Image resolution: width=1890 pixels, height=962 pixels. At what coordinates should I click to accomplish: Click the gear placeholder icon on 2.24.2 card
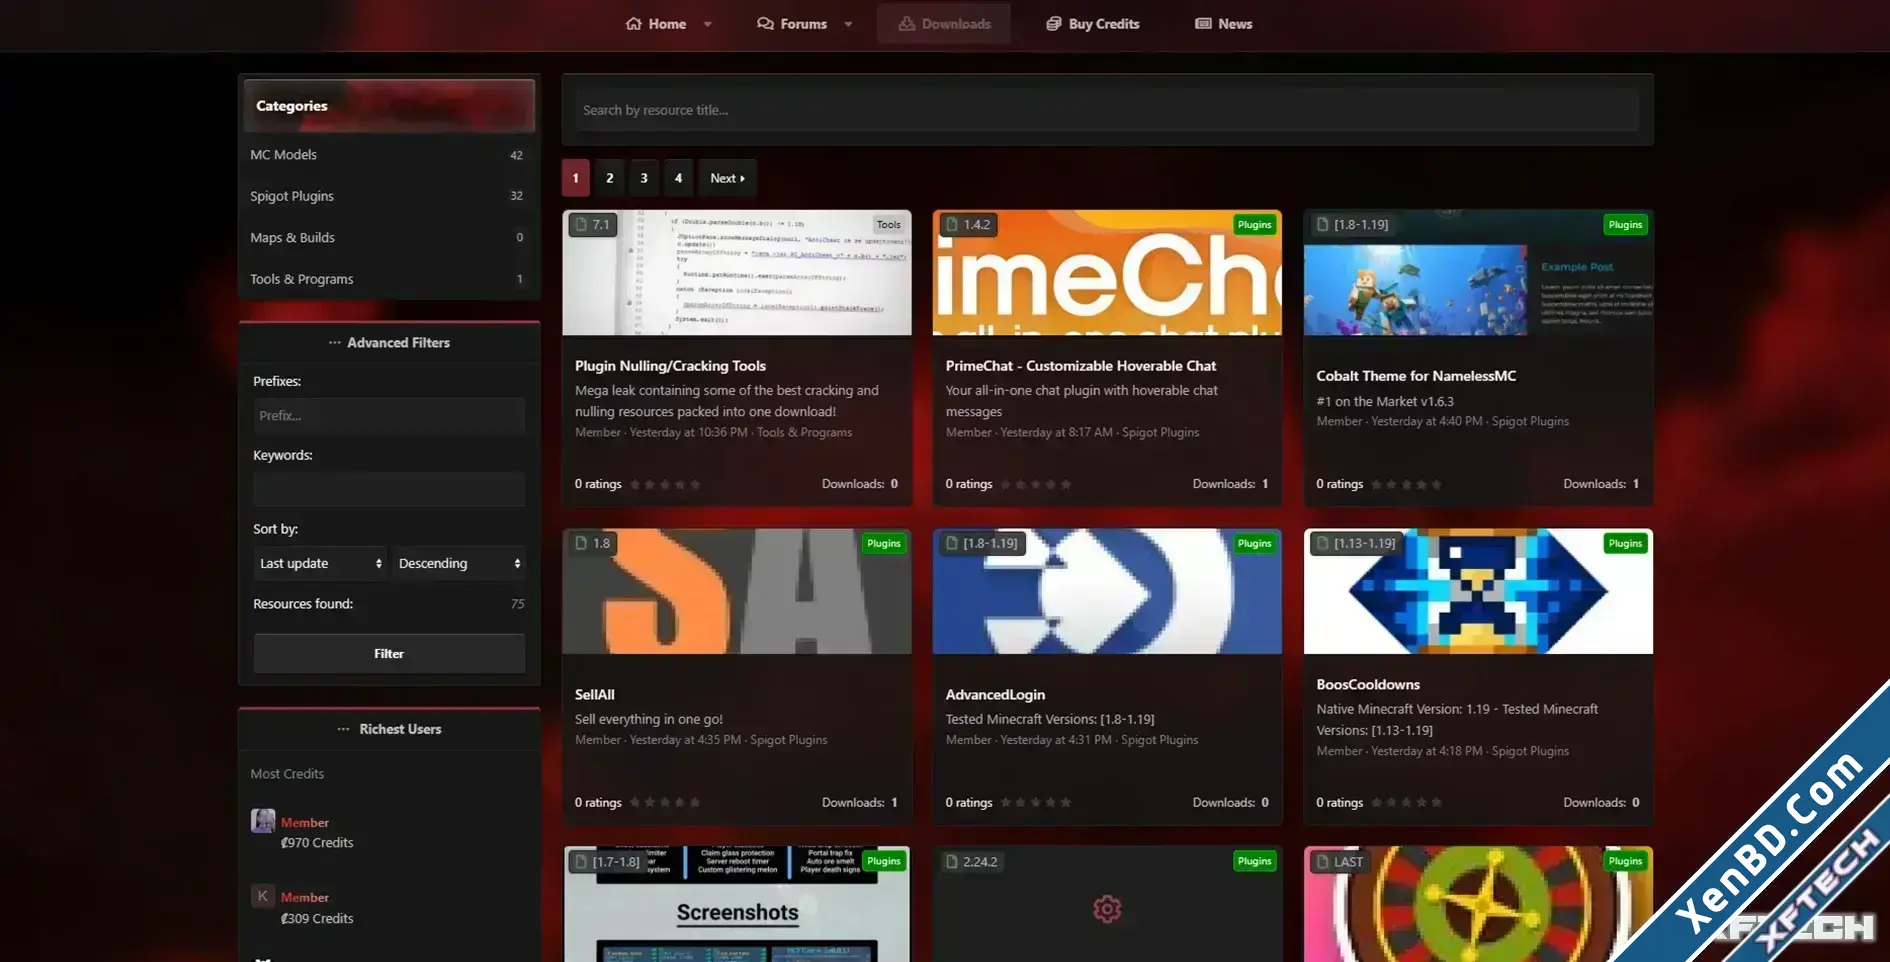1107,909
